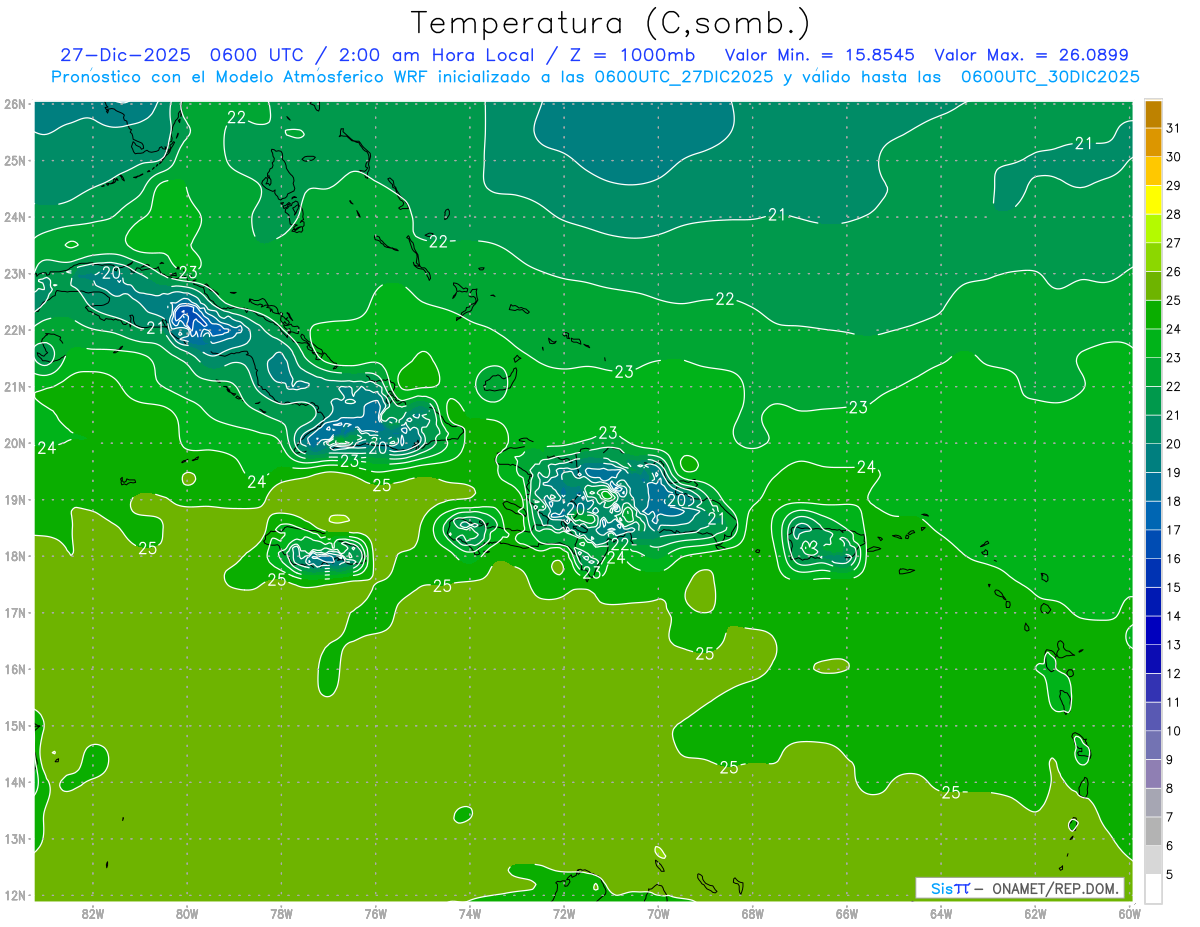The height and width of the screenshot is (927, 1200).
Task: Click the '62W' longitude axis label
Action: (x=1035, y=913)
